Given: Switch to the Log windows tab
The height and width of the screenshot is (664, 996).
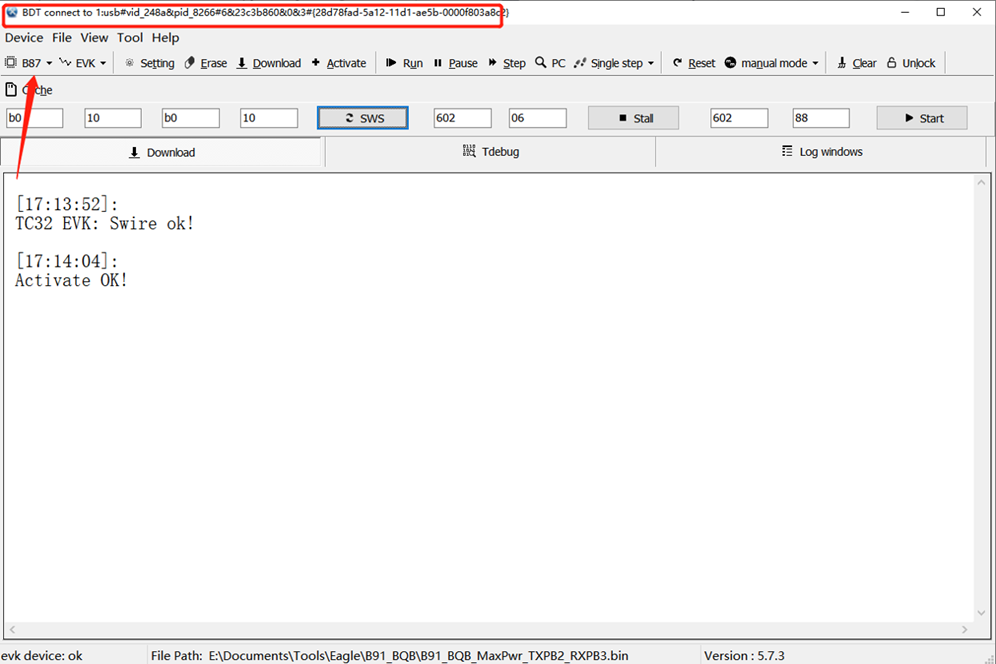Looking at the screenshot, I should [x=821, y=152].
